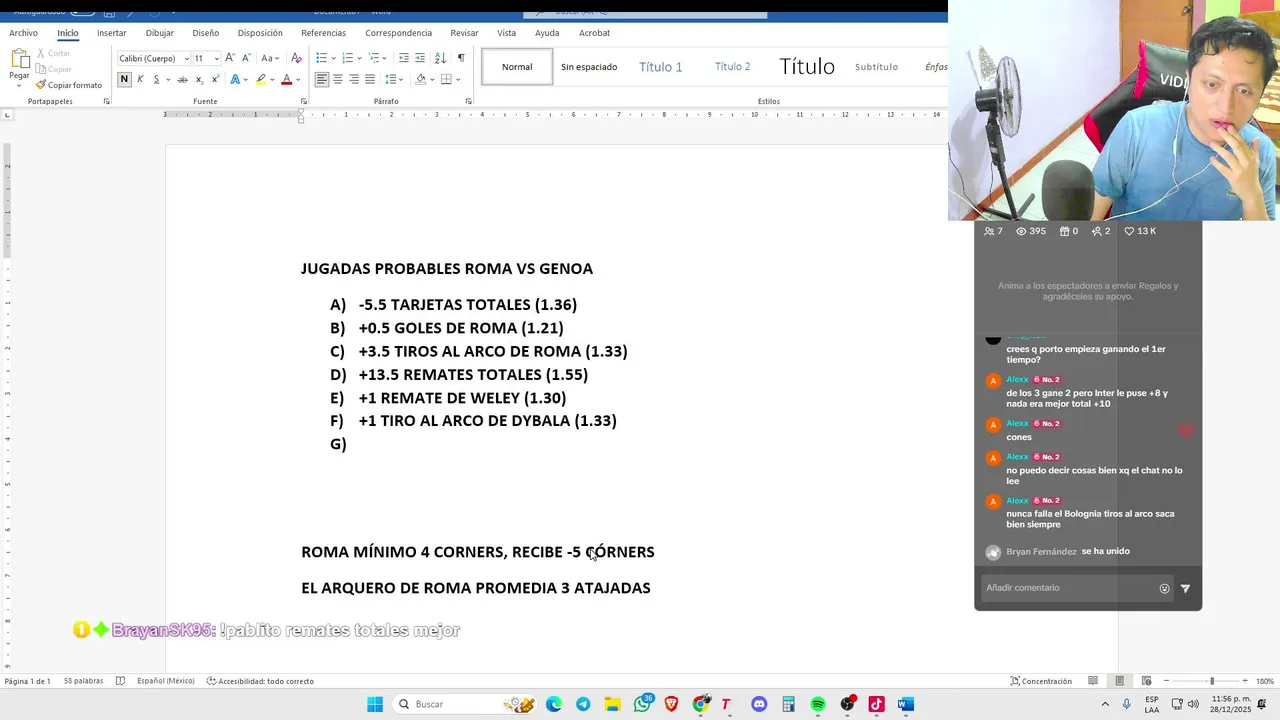Open WhatsApp from taskbar
This screenshot has height=720, width=1280.
(x=643, y=704)
